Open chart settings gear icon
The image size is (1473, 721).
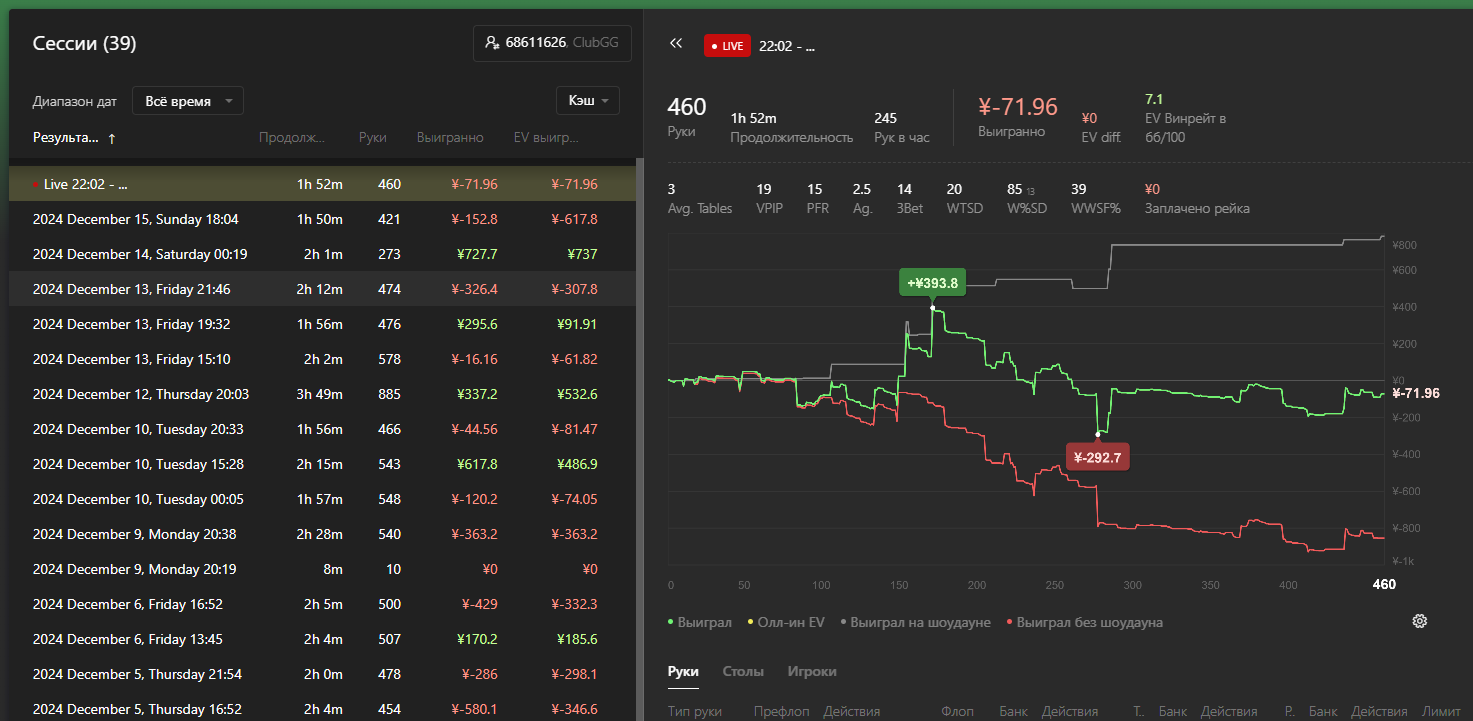pyautogui.click(x=1419, y=621)
